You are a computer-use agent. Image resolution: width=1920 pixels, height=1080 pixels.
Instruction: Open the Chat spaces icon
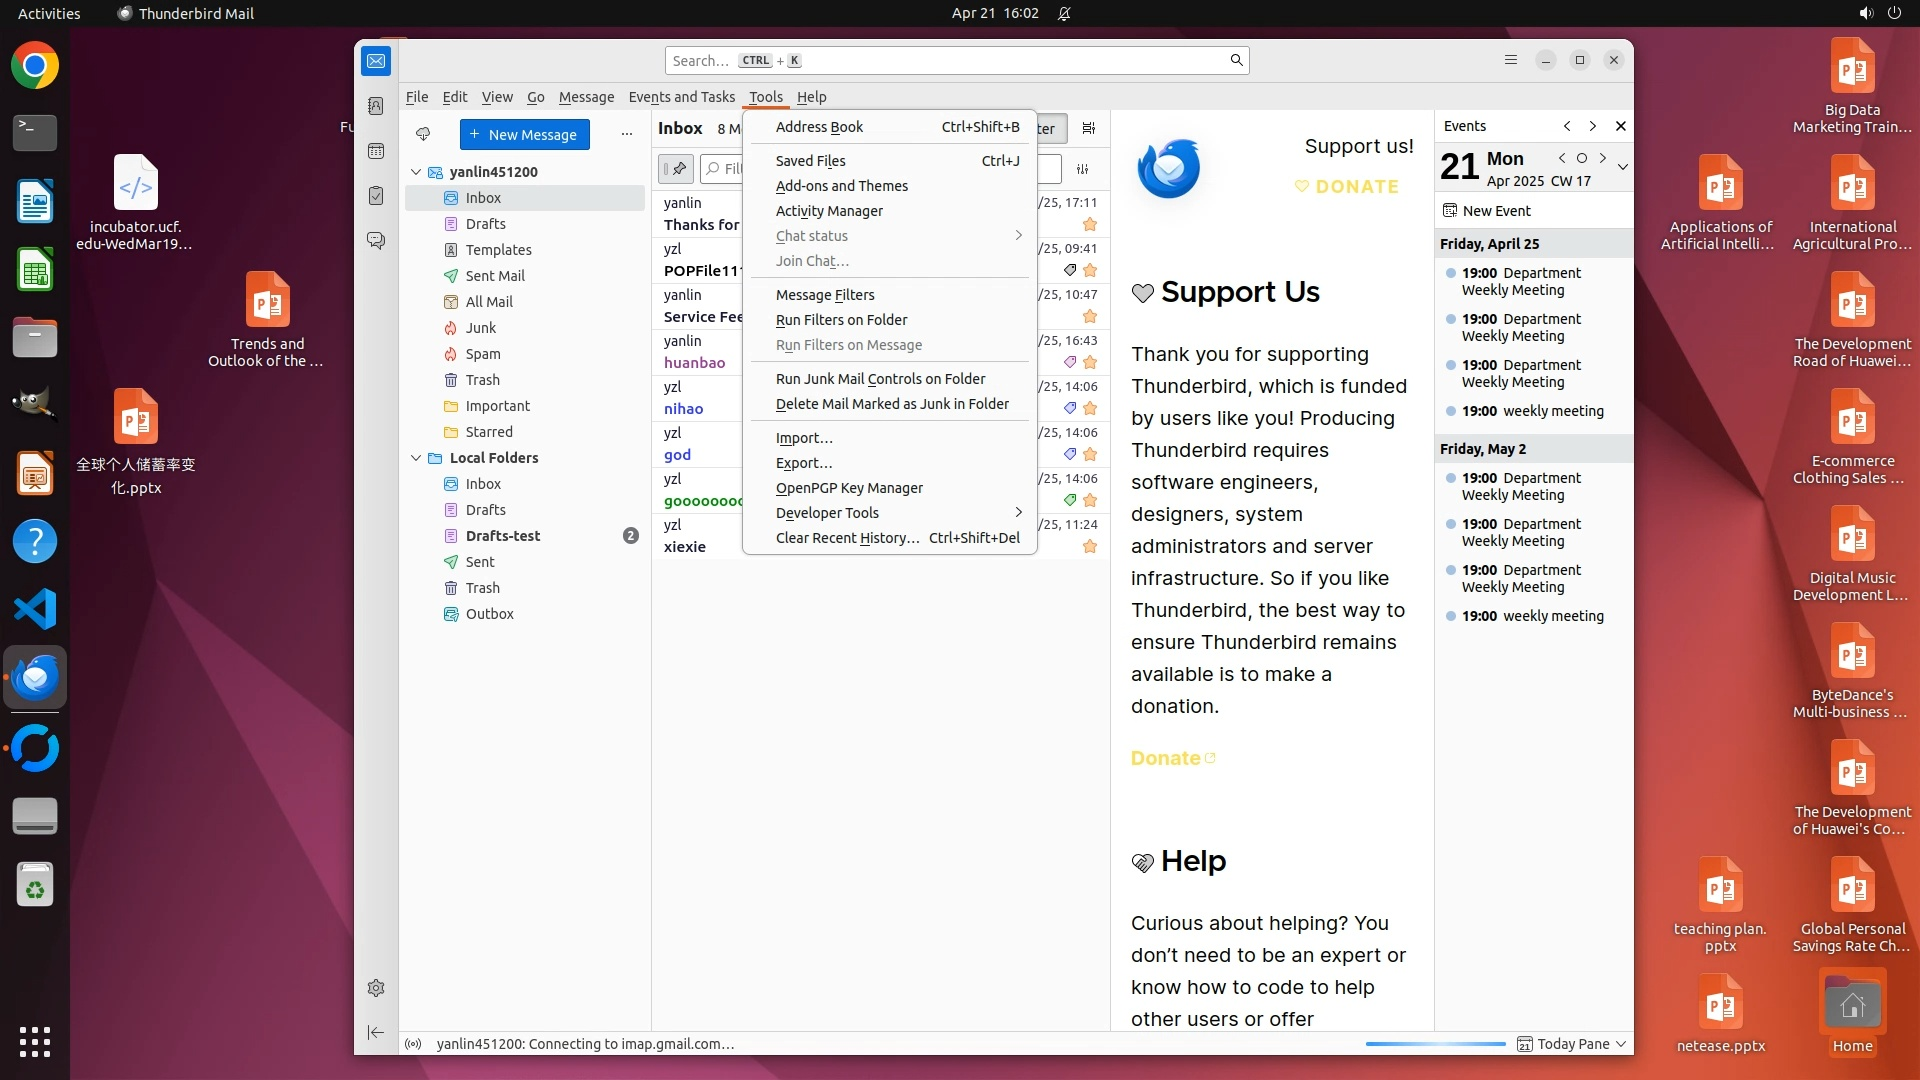coord(376,241)
